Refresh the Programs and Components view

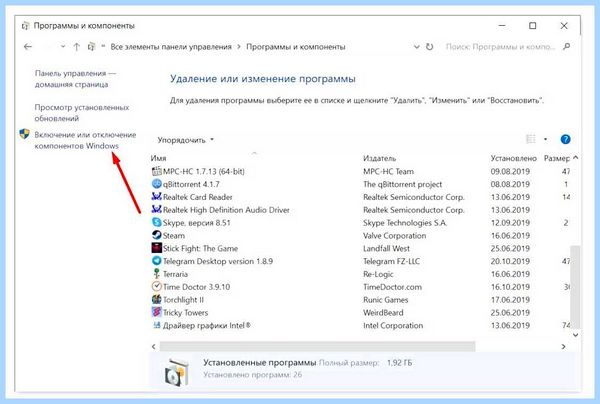[x=430, y=47]
